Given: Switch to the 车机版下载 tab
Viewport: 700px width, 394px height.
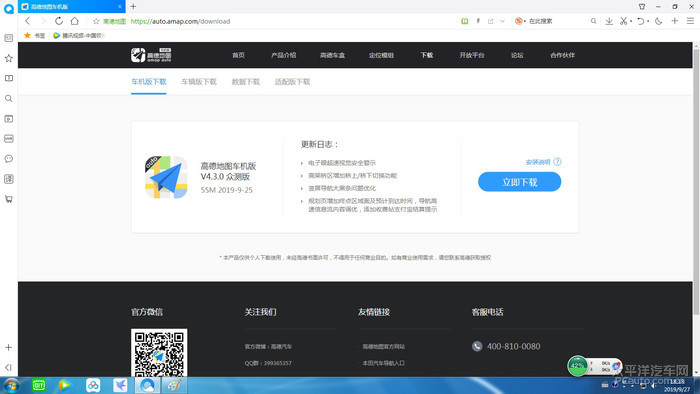Looking at the screenshot, I should coord(149,82).
